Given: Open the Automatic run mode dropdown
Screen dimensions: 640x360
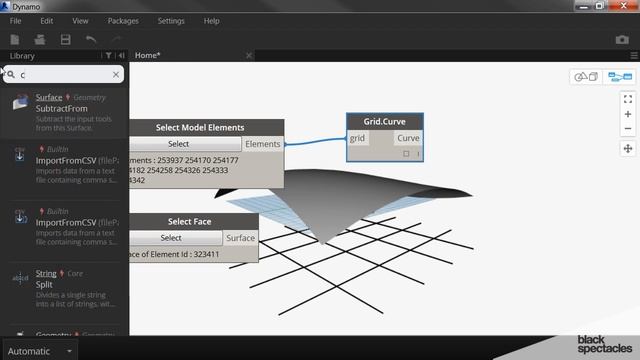Looking at the screenshot, I should 40,351.
